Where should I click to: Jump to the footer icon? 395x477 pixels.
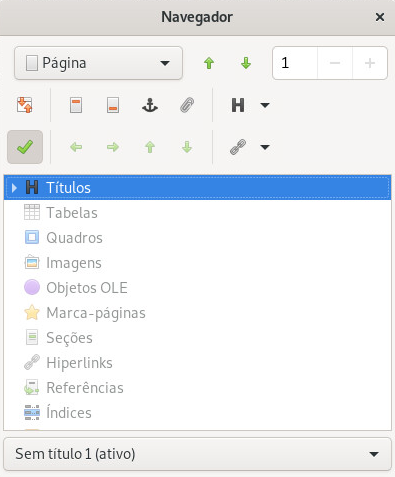click(113, 105)
